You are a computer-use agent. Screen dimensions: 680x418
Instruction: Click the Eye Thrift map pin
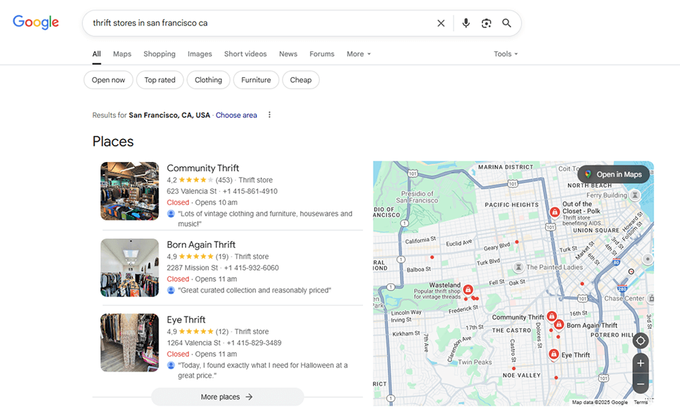[x=553, y=354]
